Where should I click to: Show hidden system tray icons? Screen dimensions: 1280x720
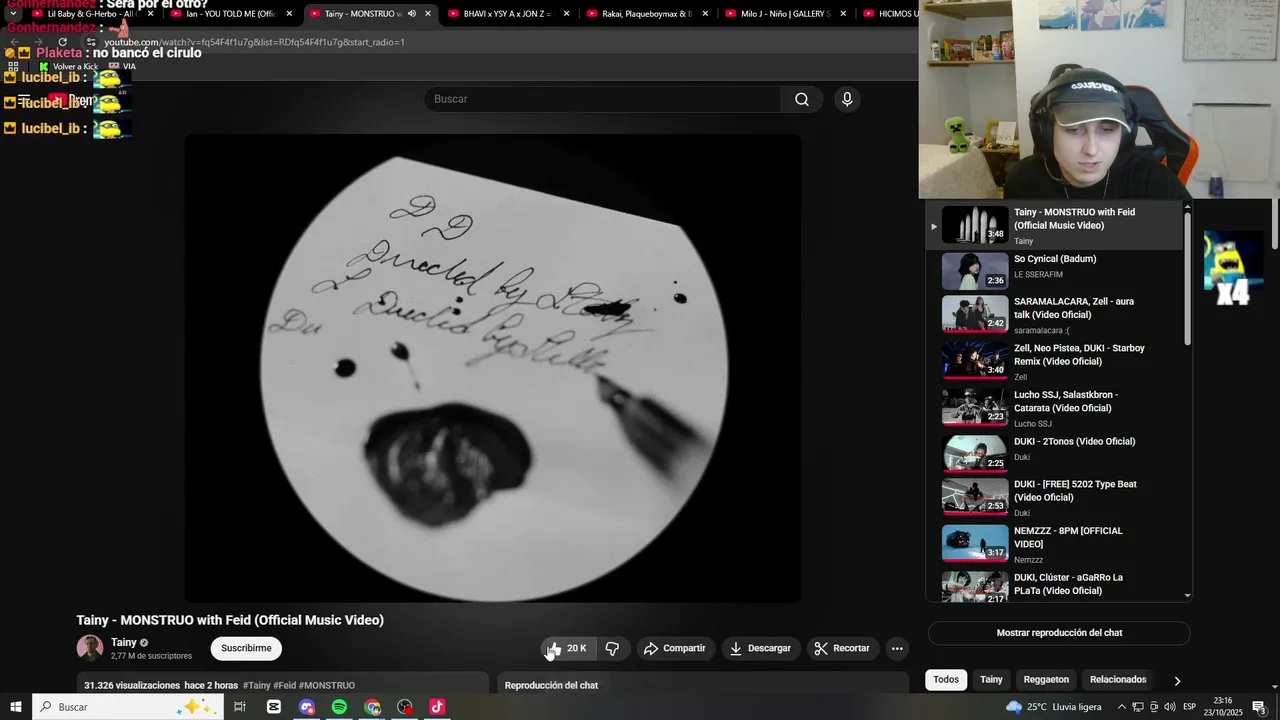[x=1121, y=707]
